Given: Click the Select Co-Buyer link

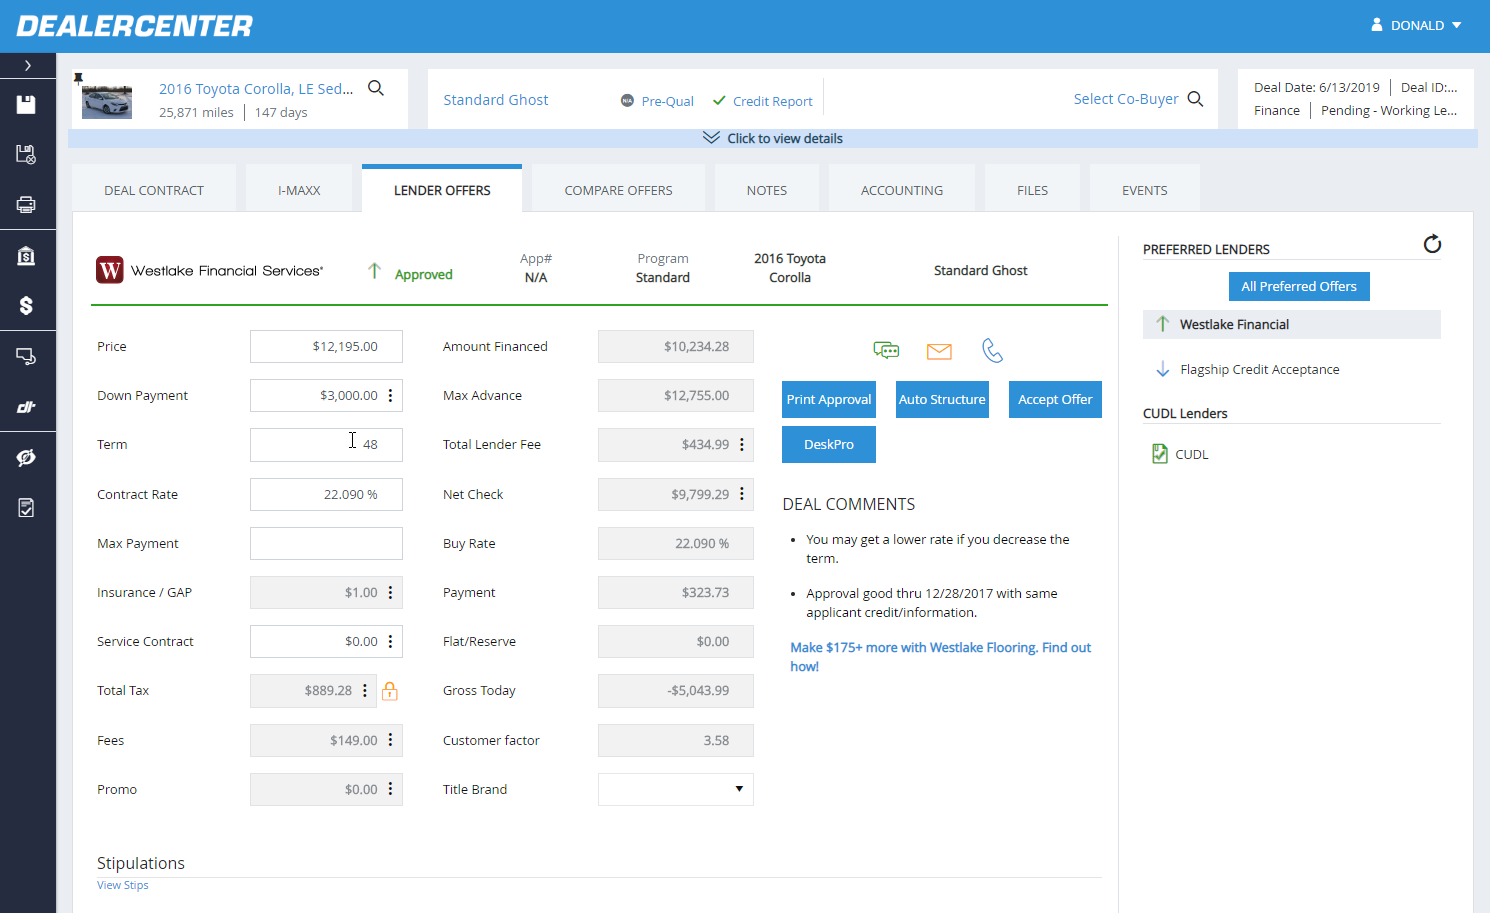Looking at the screenshot, I should [x=1126, y=99].
